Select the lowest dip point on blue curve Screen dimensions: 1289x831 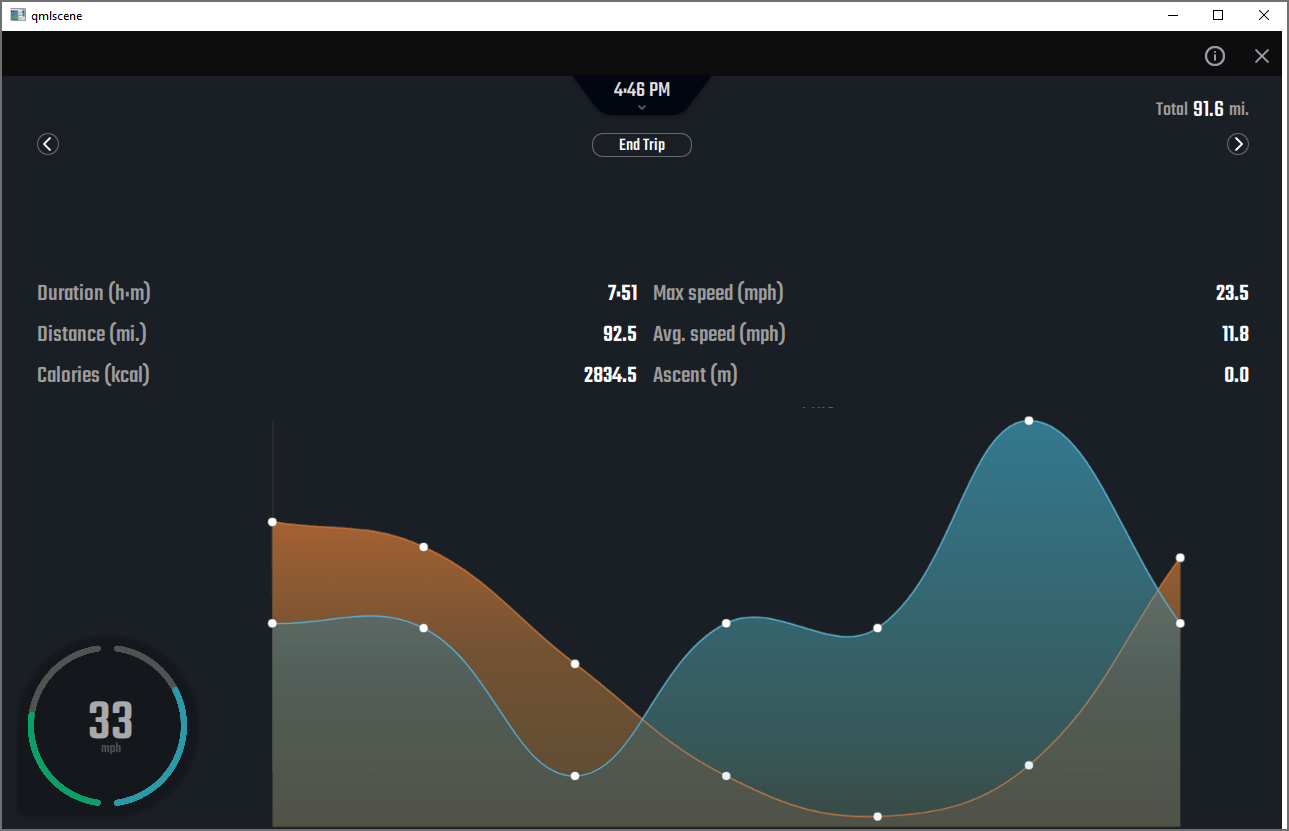pos(575,776)
